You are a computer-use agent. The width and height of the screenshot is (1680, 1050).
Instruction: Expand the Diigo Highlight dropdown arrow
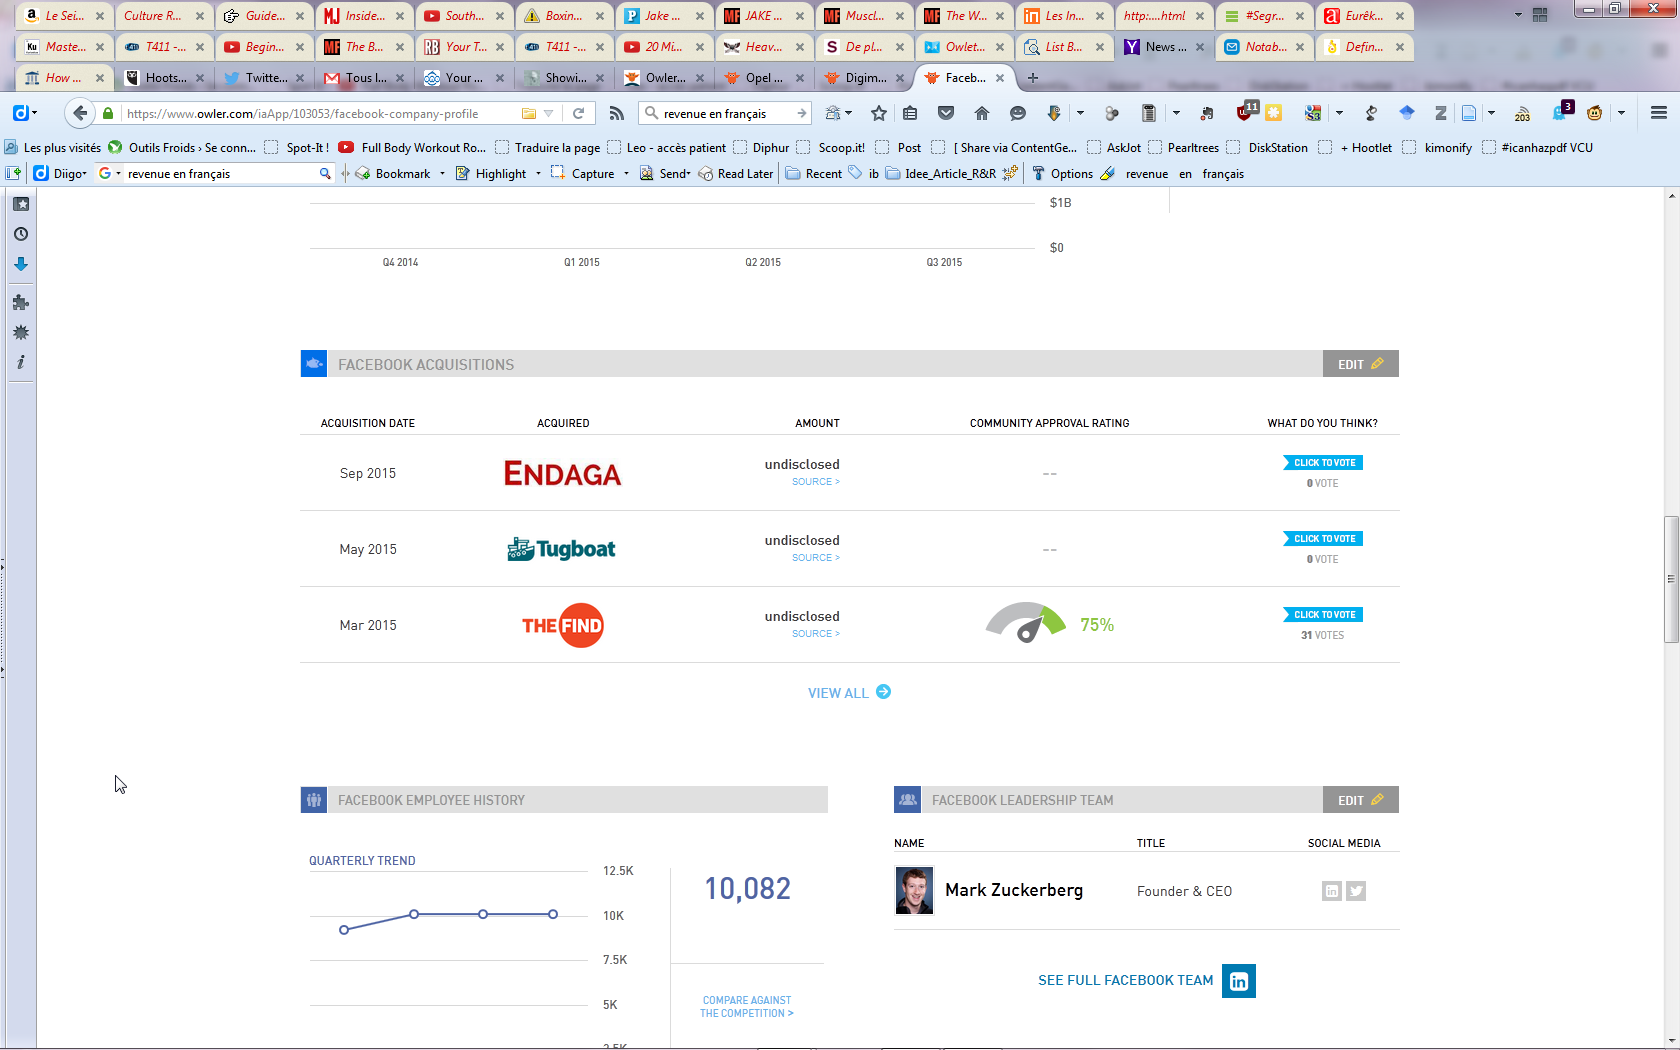click(538, 173)
